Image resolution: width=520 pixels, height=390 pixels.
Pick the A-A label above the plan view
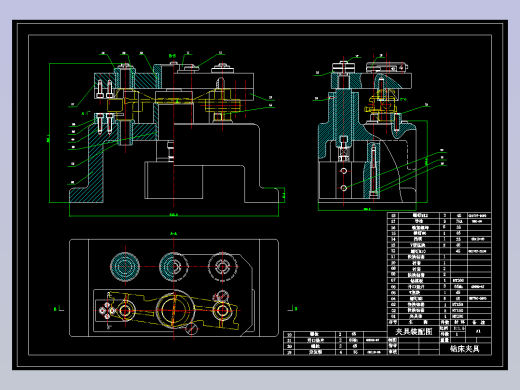(173, 234)
